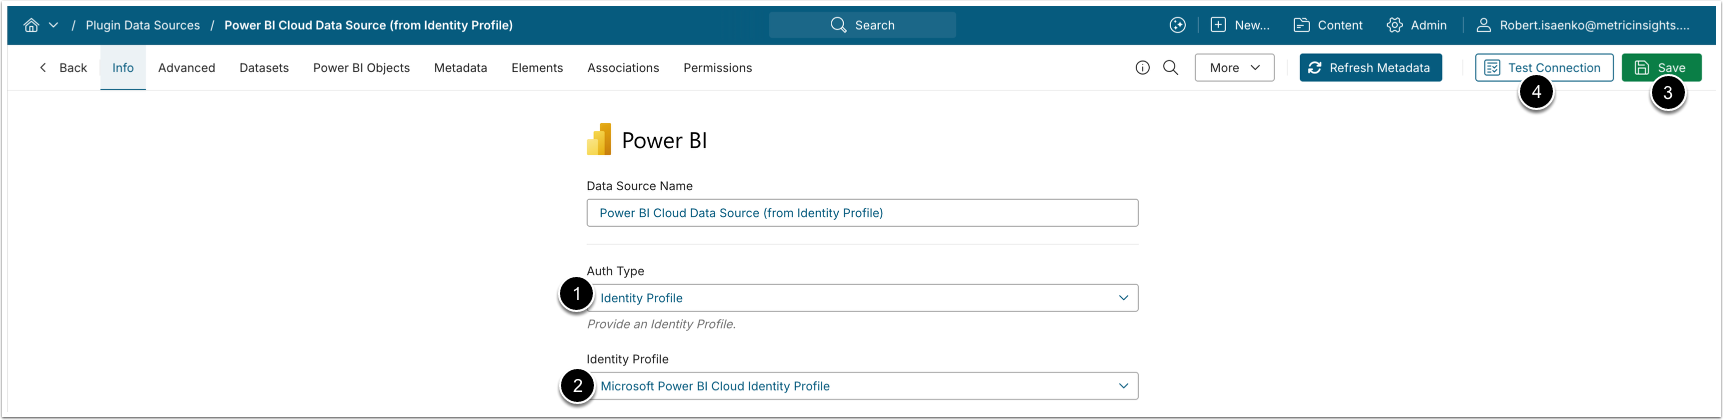Open the Content menu
The height and width of the screenshot is (420, 1723).
click(1328, 25)
